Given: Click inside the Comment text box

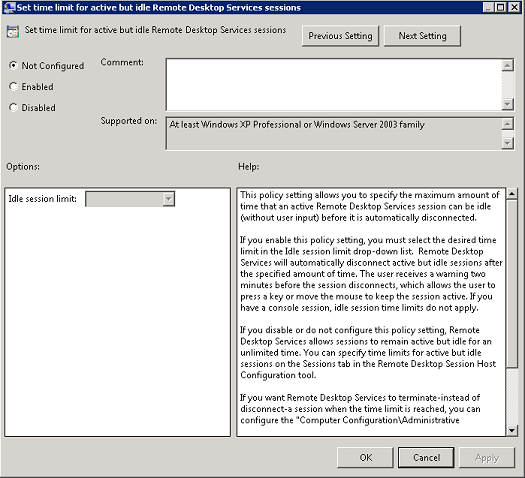Looking at the screenshot, I should [x=334, y=84].
